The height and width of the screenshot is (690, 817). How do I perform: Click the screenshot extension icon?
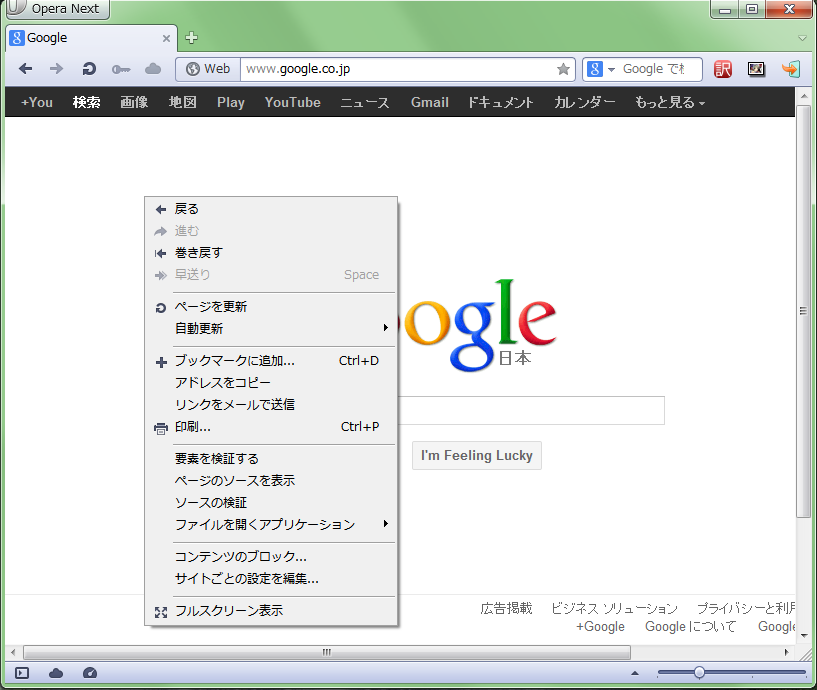[x=756, y=69]
